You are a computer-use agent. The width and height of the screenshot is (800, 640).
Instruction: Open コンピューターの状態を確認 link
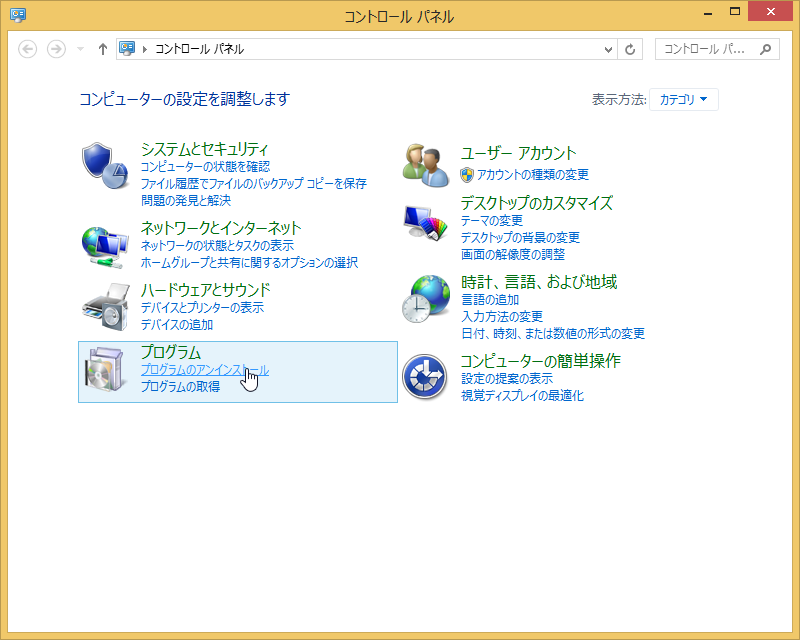pyautogui.click(x=205, y=166)
